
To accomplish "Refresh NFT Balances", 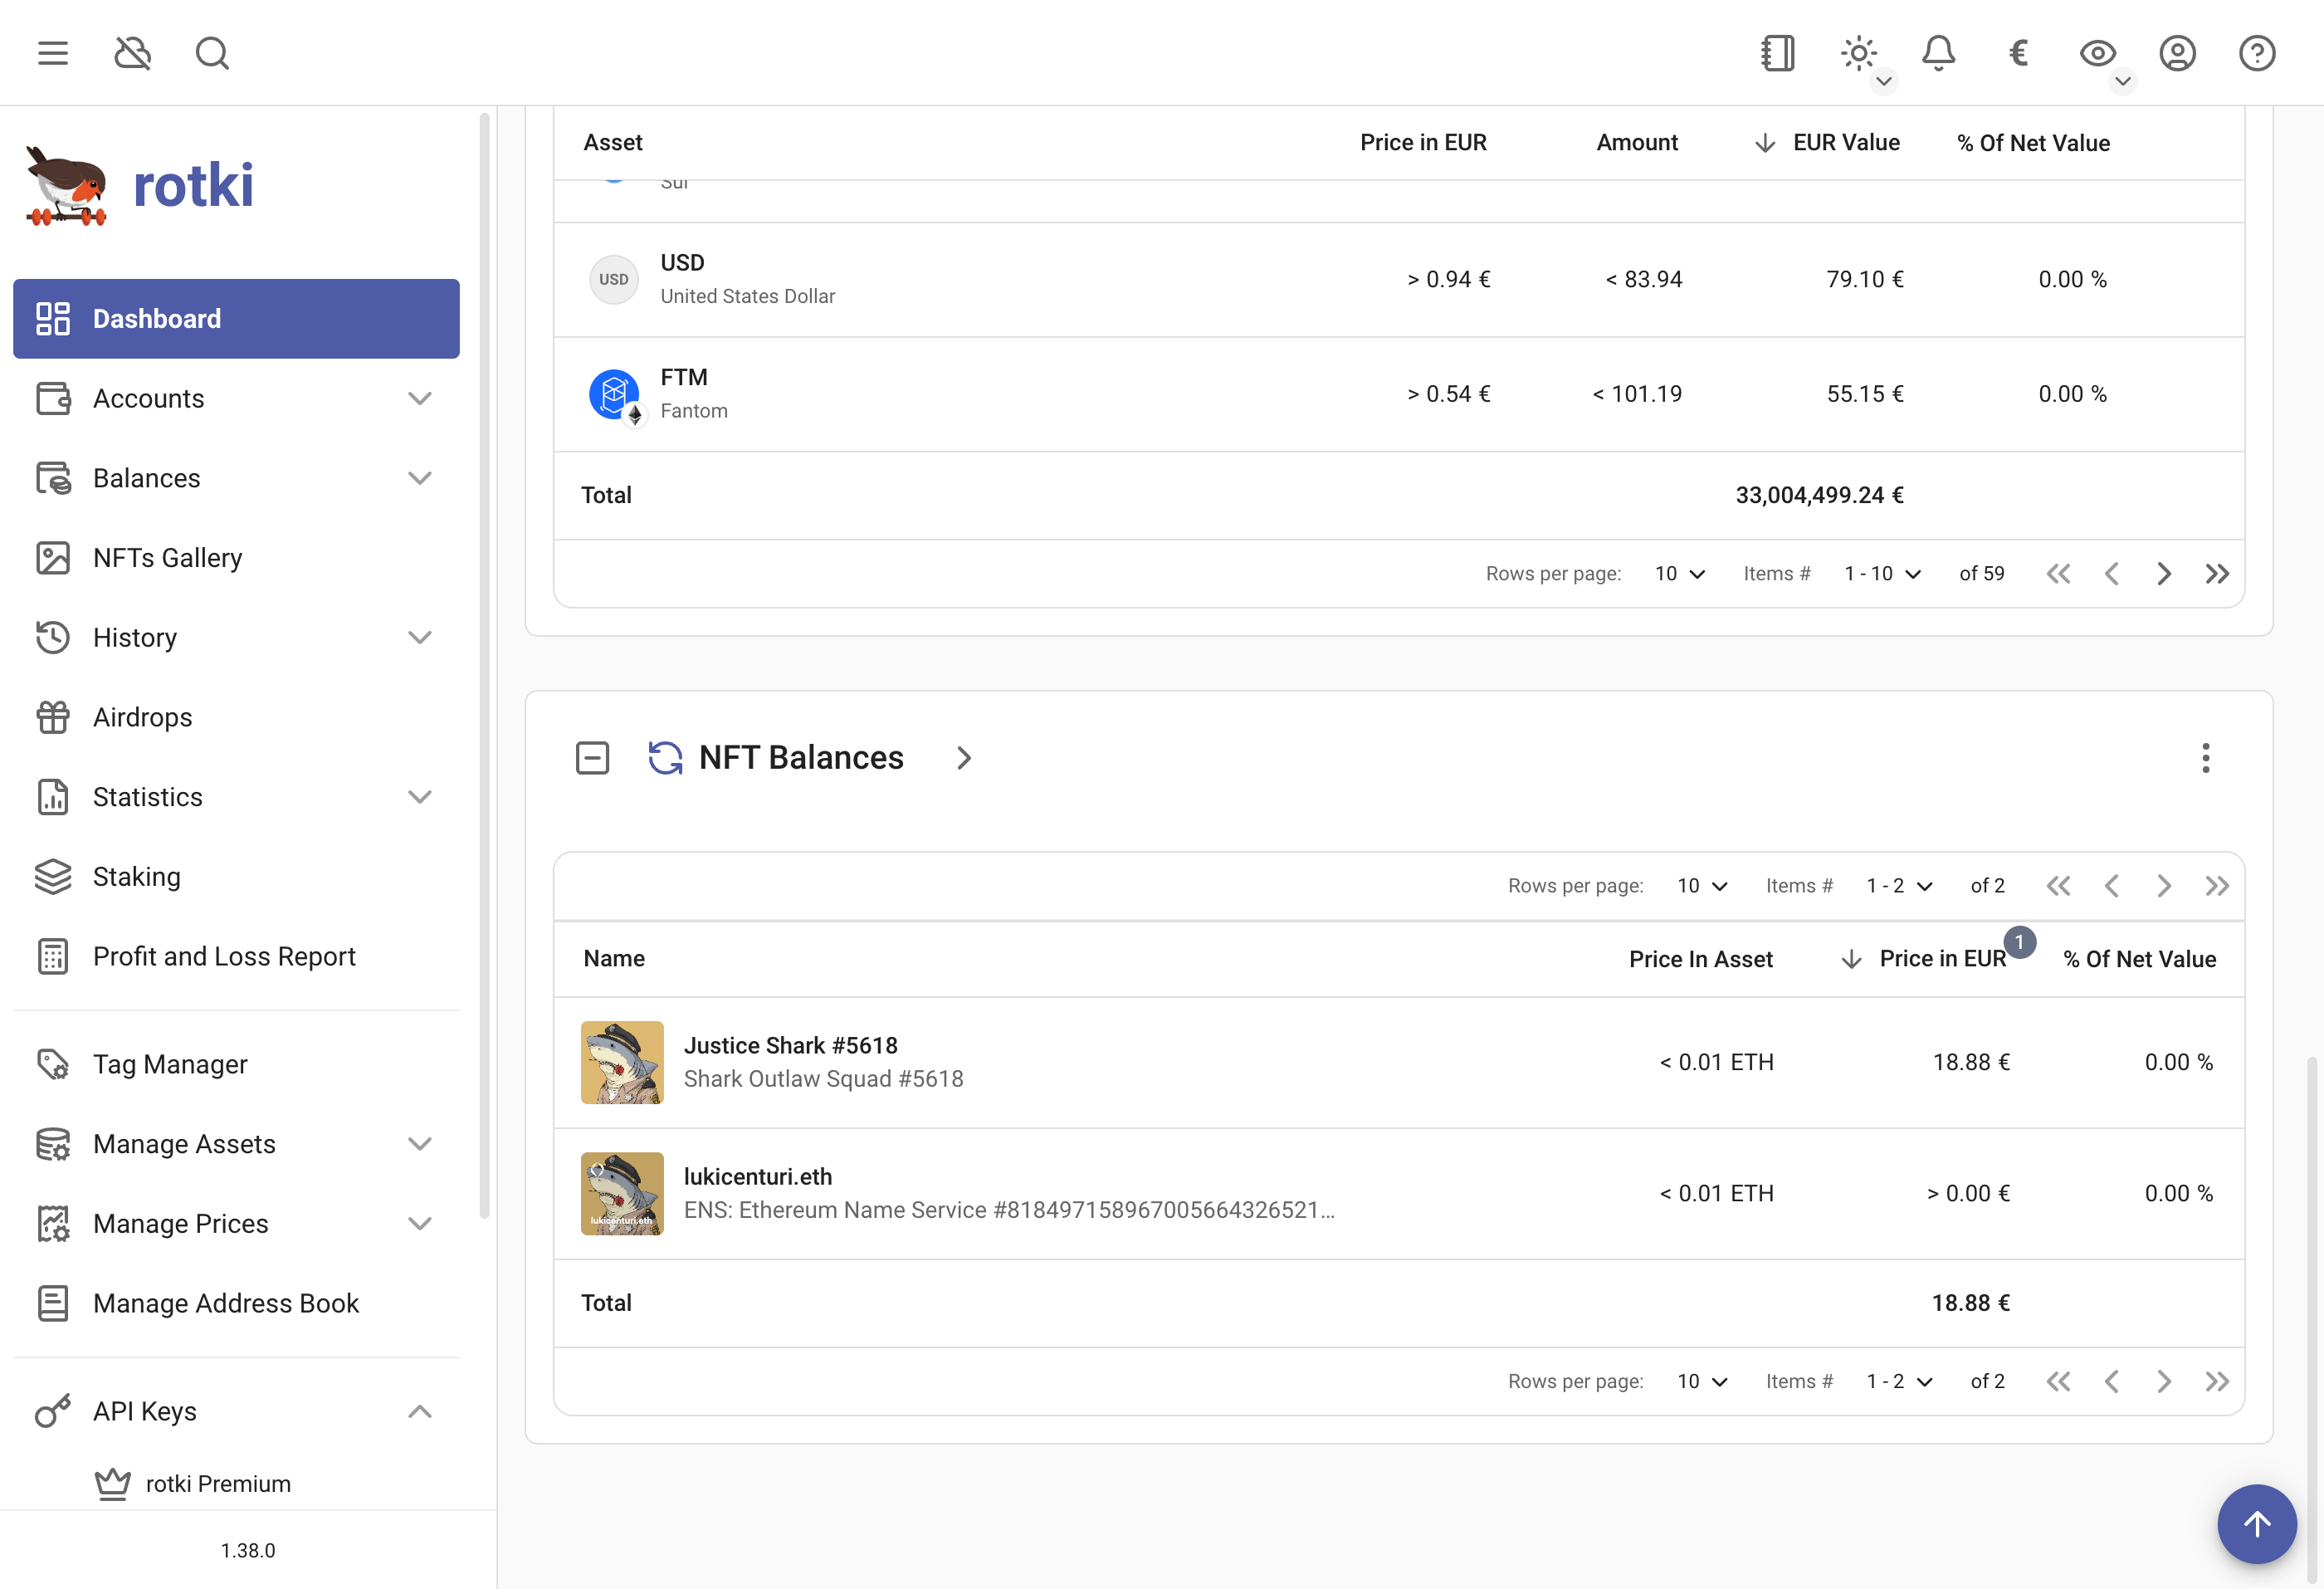I will (x=665, y=758).
